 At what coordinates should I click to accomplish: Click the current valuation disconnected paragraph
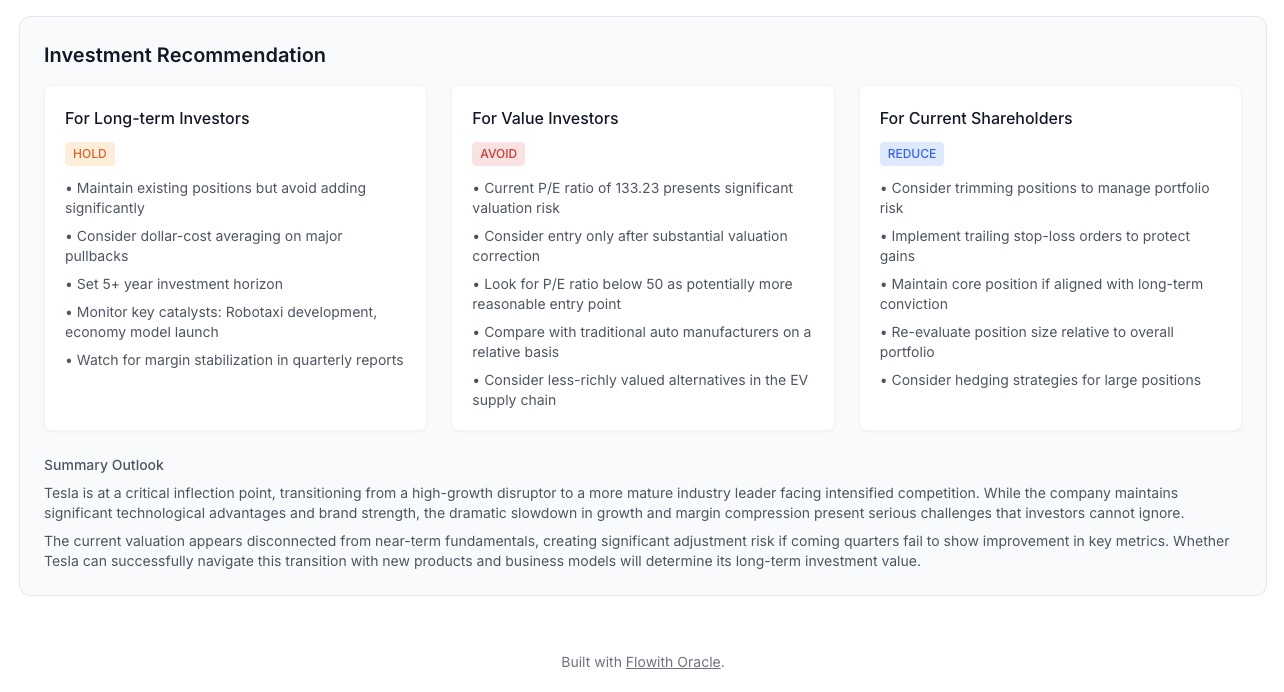tap(636, 551)
